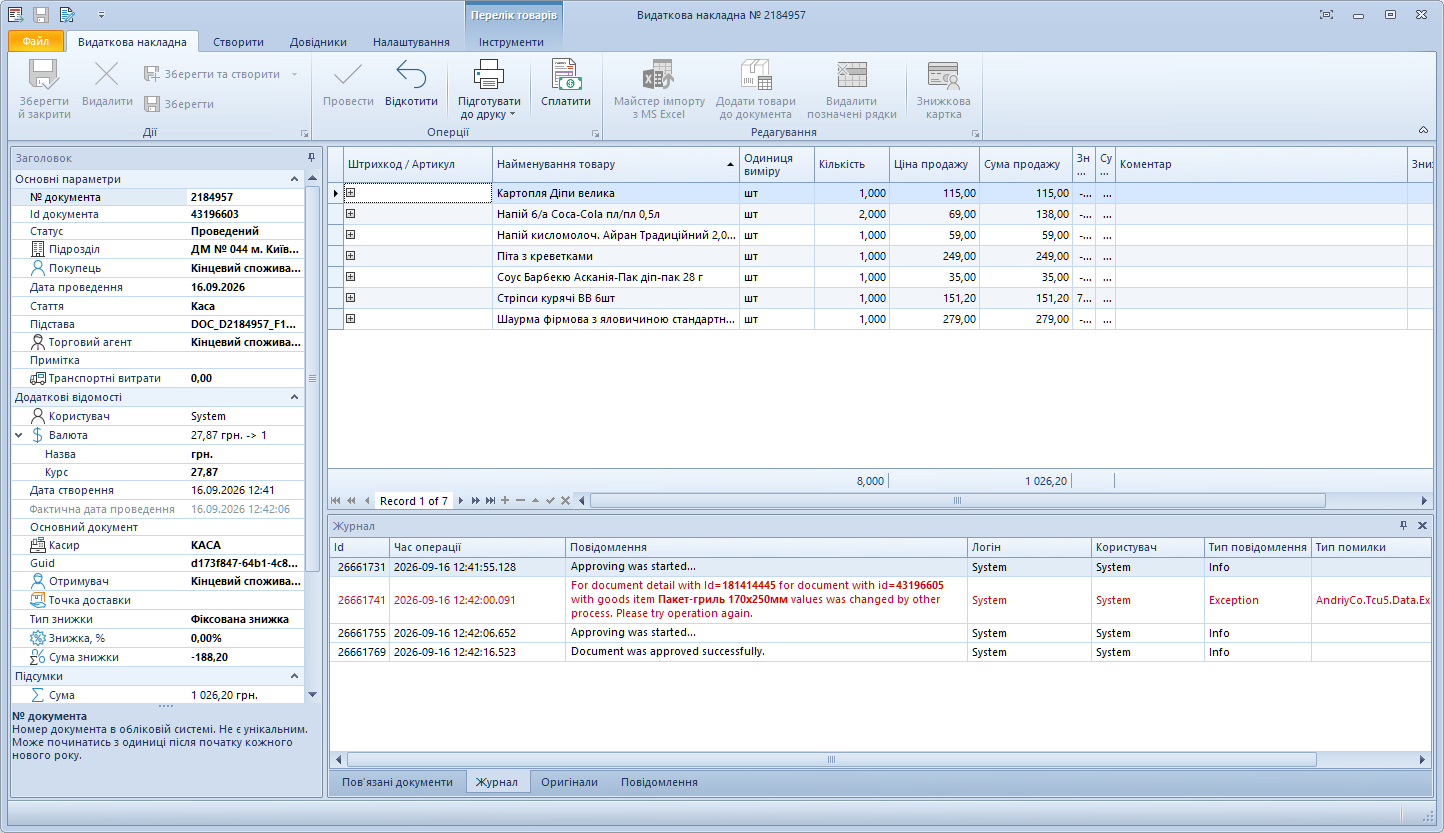1444x833 pixels.
Task: Close the Журнал panel
Action: [1422, 525]
